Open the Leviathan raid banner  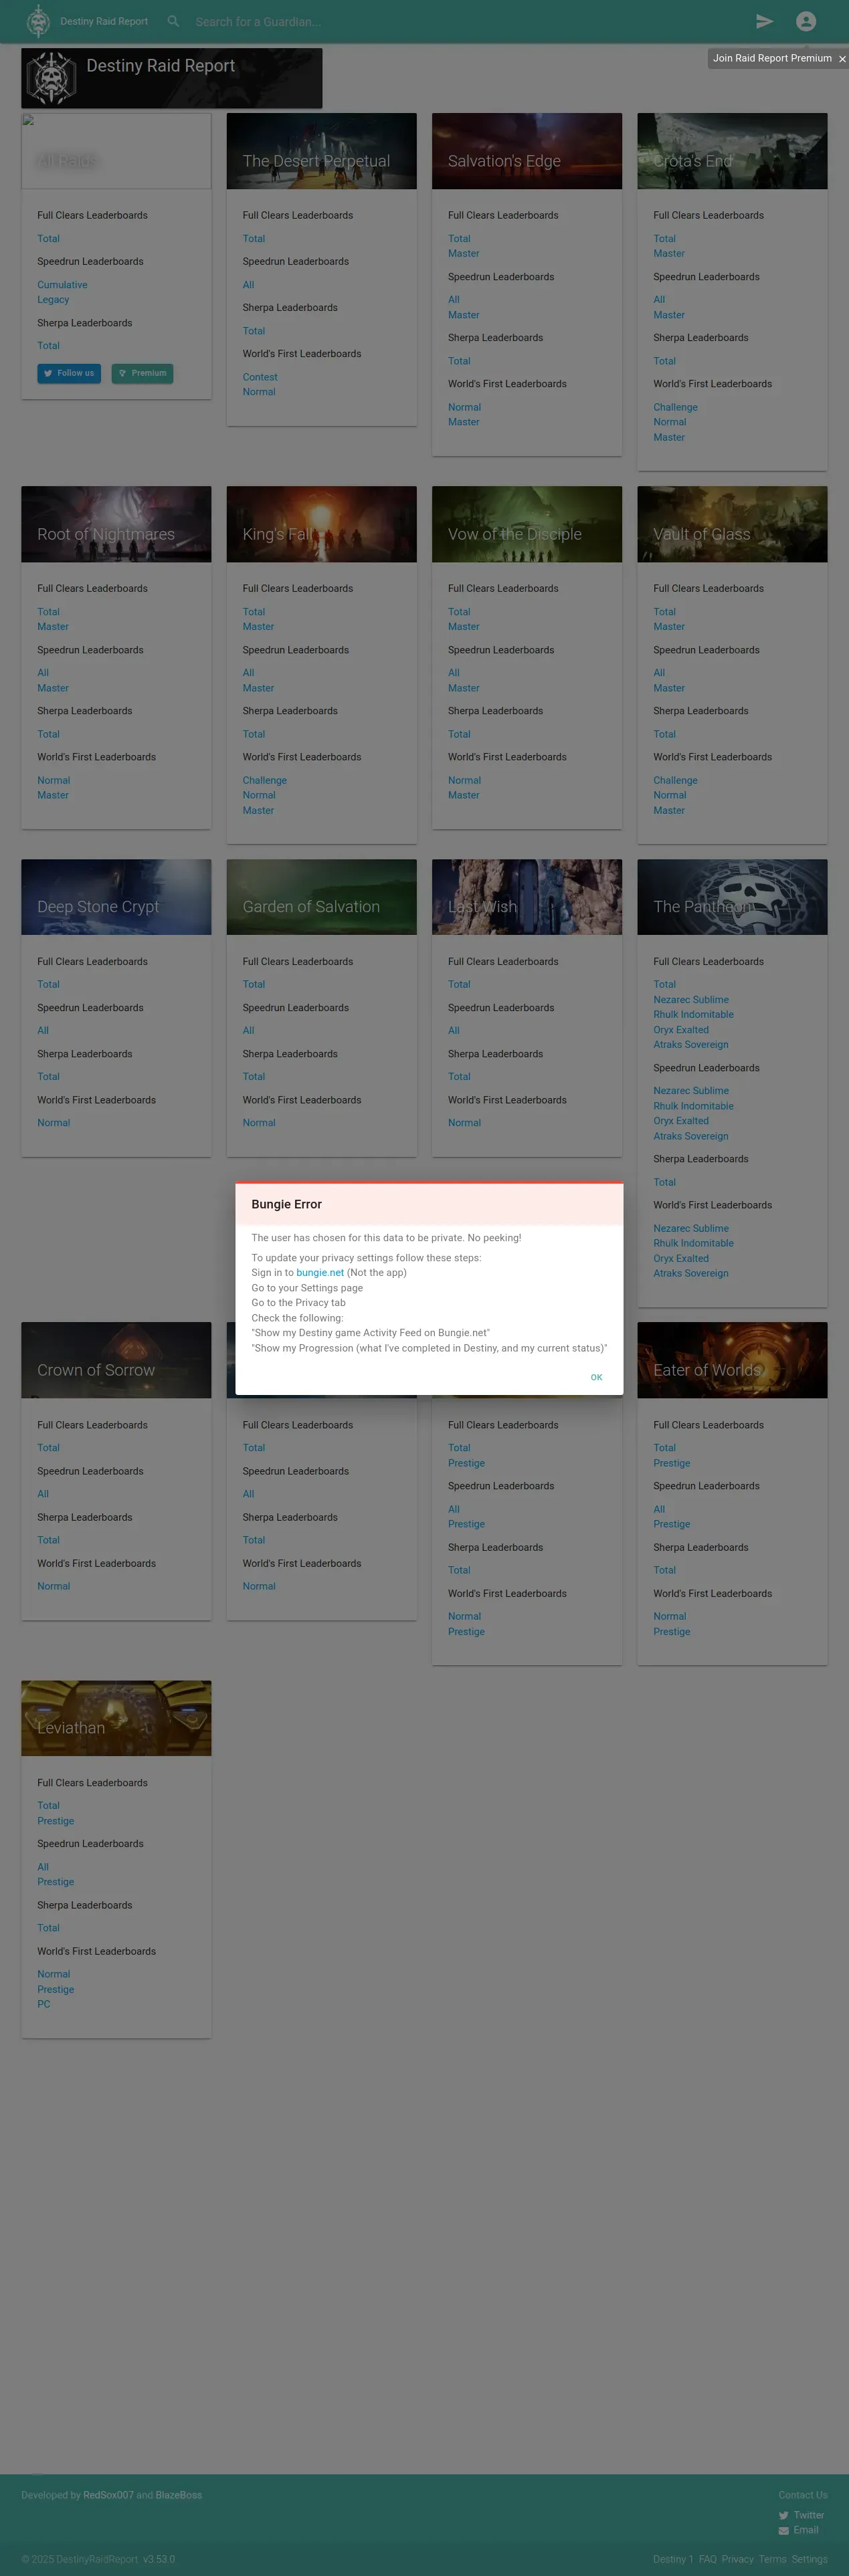click(x=116, y=1718)
